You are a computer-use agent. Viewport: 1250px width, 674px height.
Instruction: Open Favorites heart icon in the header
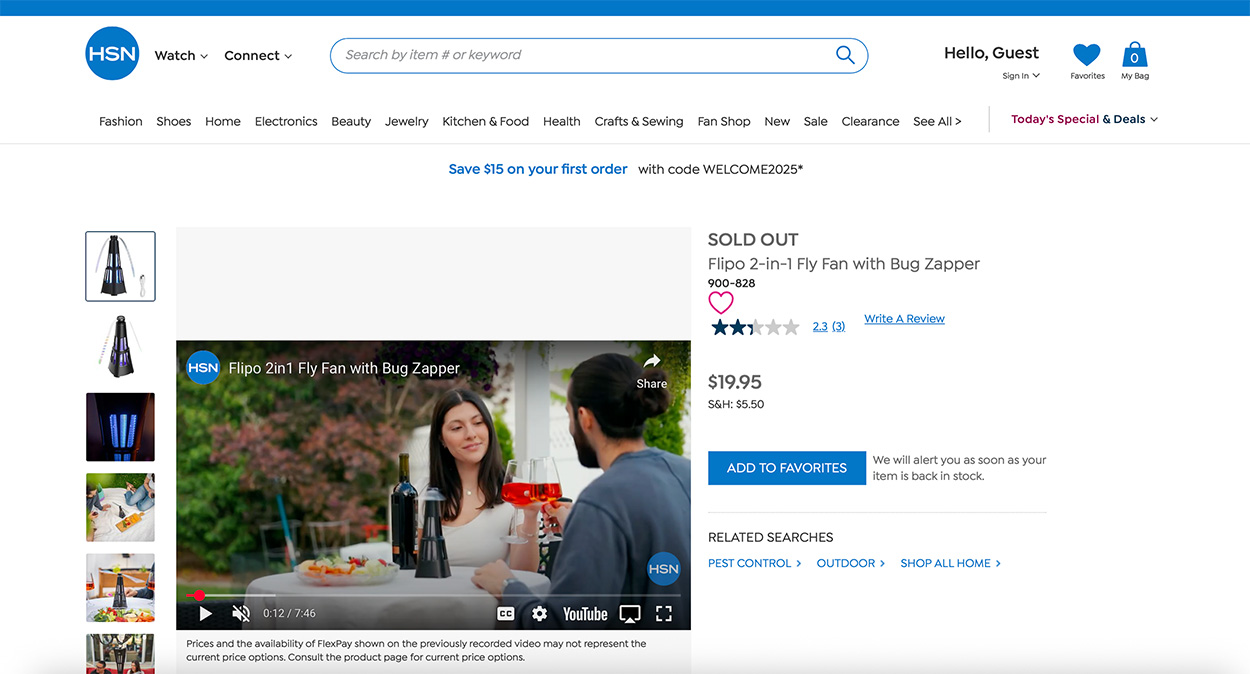tap(1087, 55)
